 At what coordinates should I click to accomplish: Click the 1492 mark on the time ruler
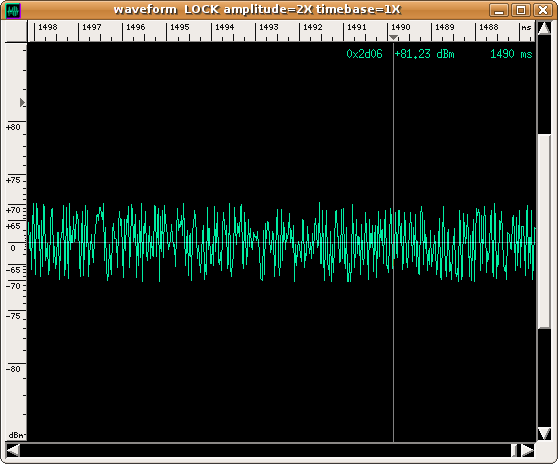click(312, 27)
